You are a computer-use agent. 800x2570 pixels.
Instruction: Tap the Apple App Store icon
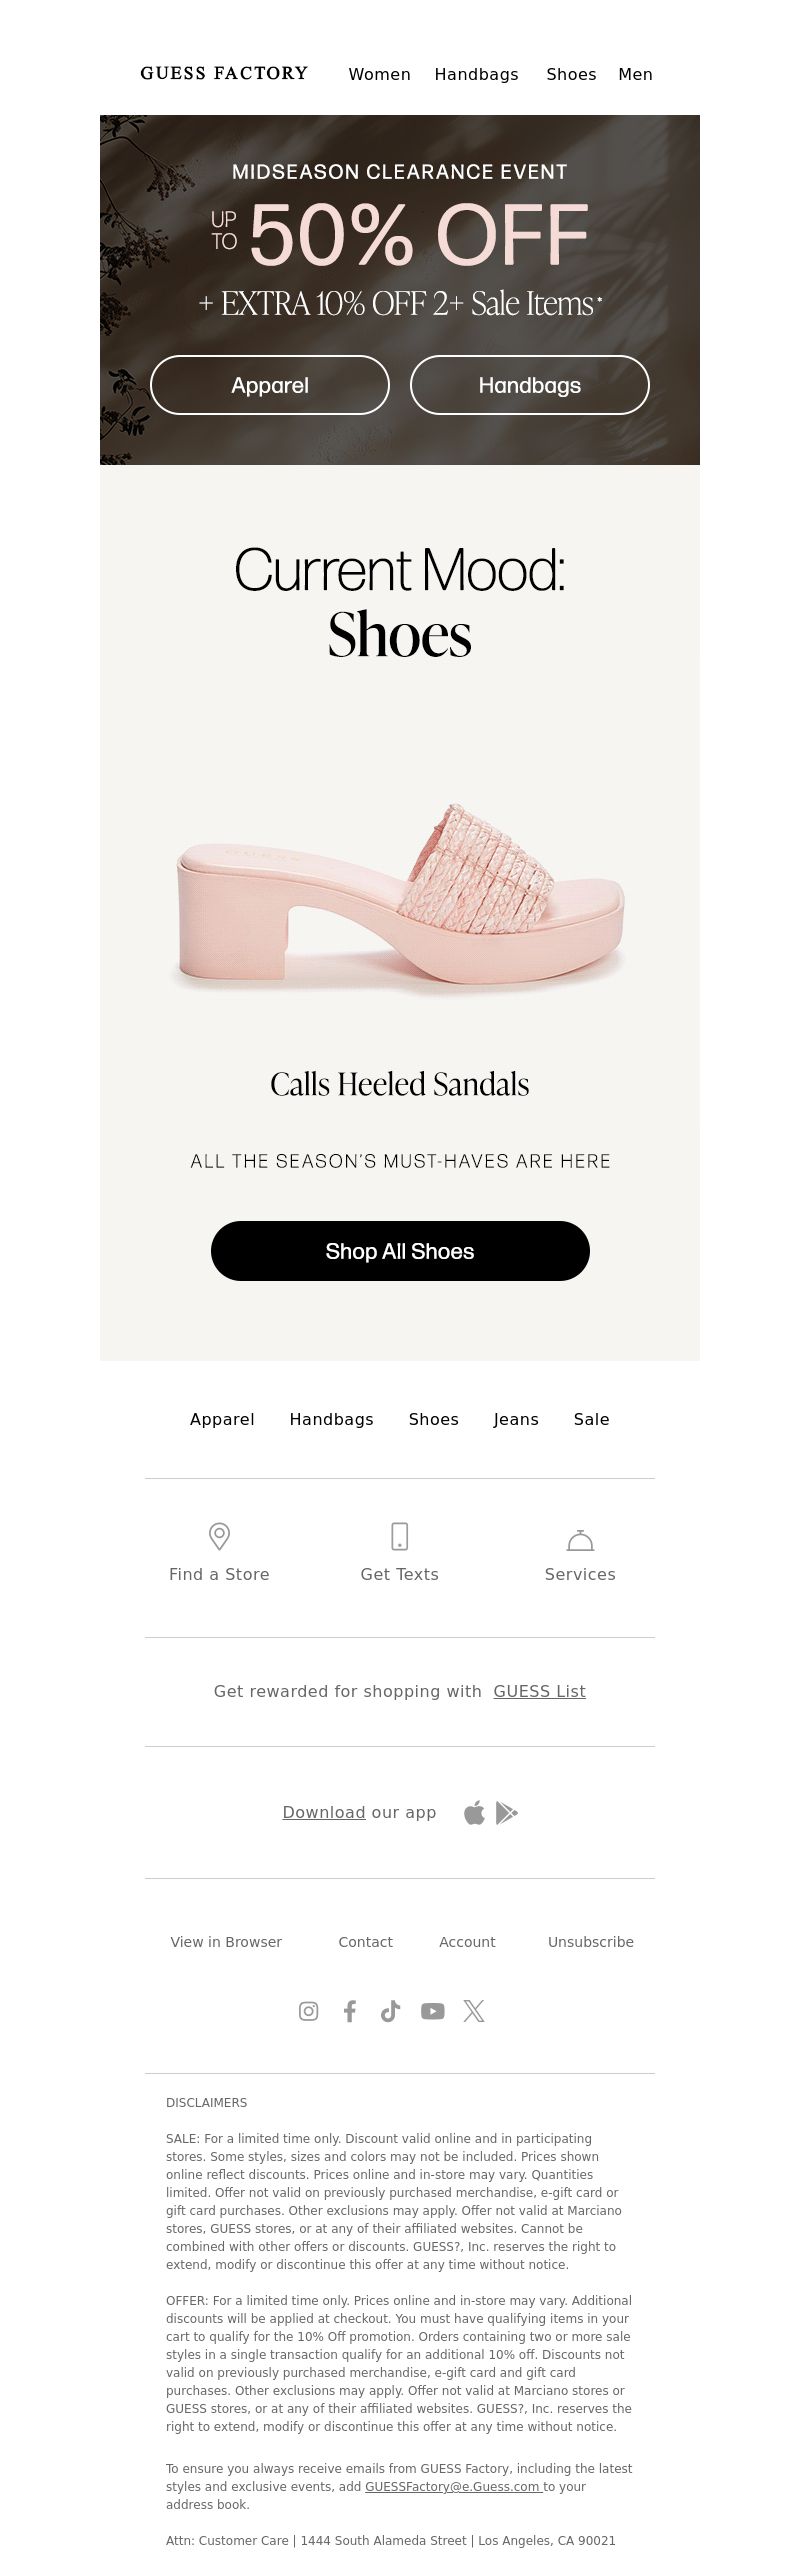[x=474, y=1813]
